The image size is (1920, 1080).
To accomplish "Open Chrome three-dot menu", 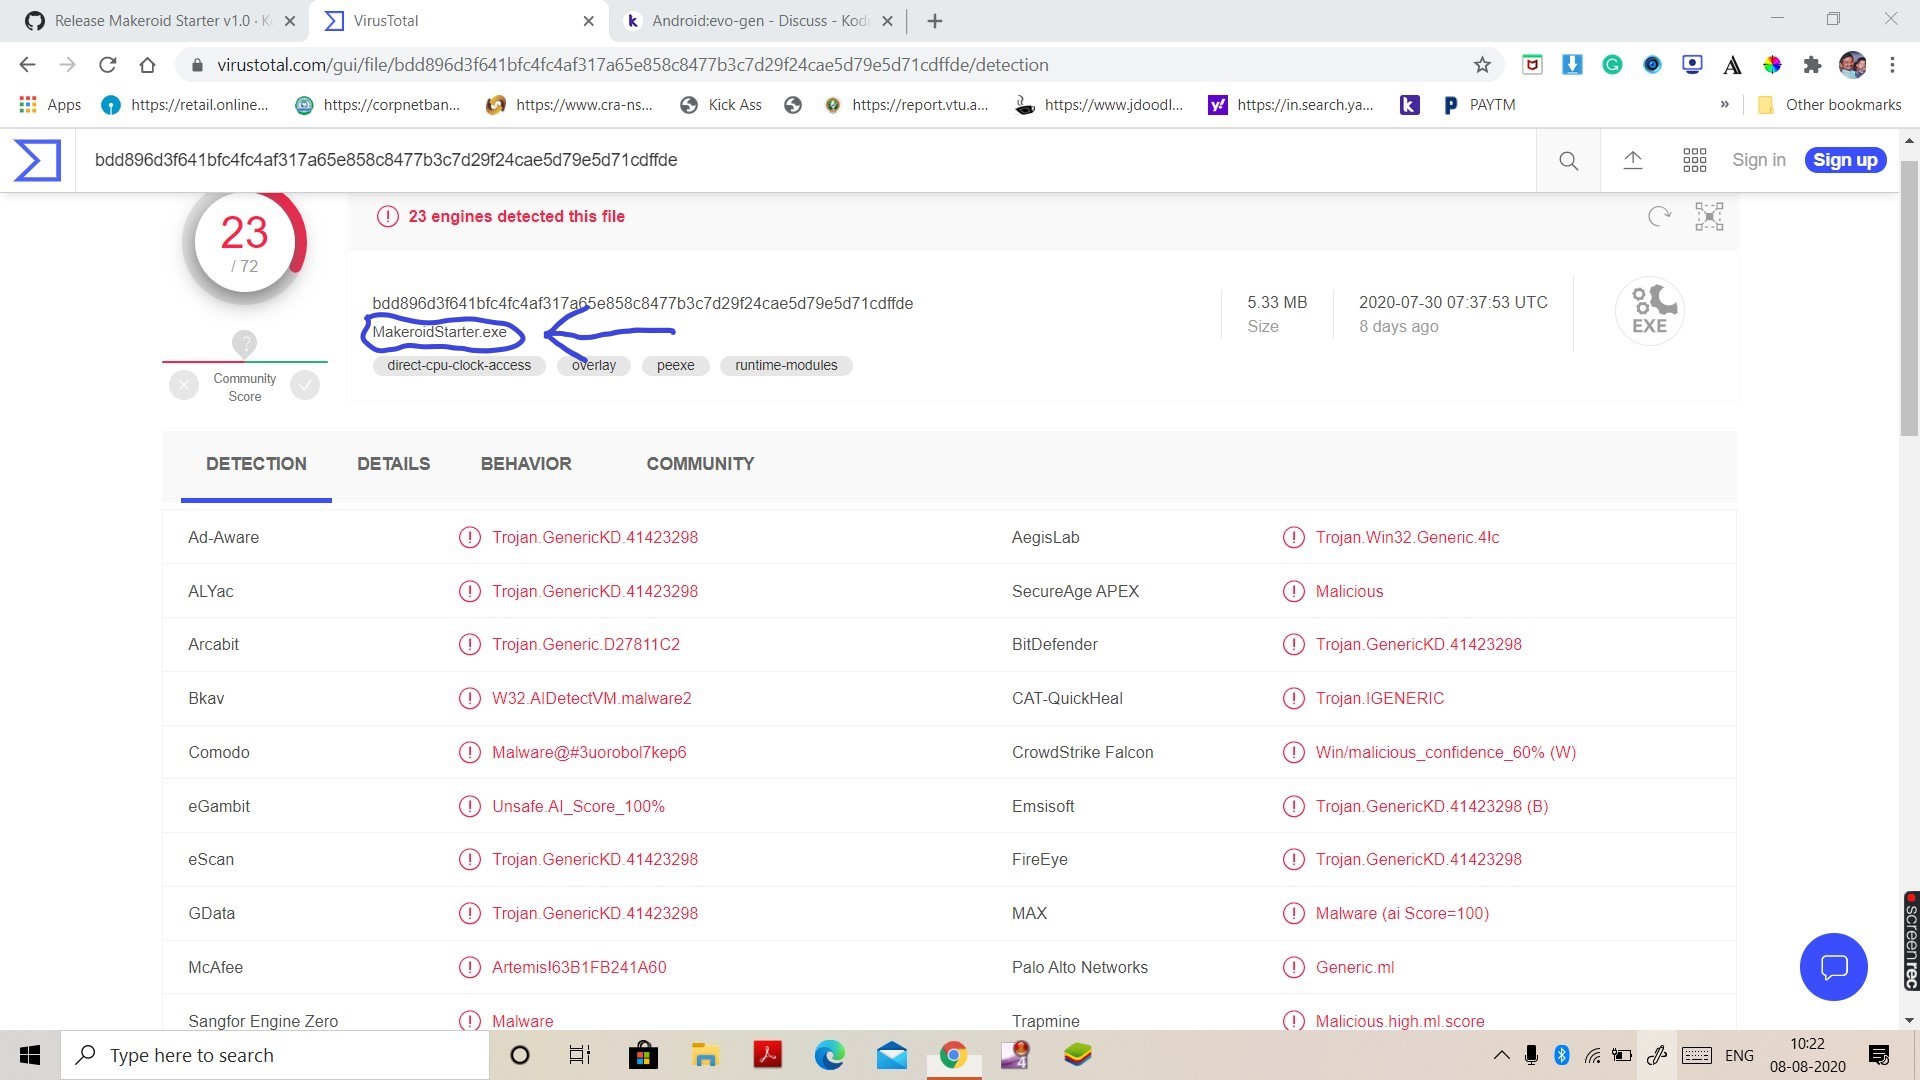I will (x=1892, y=65).
